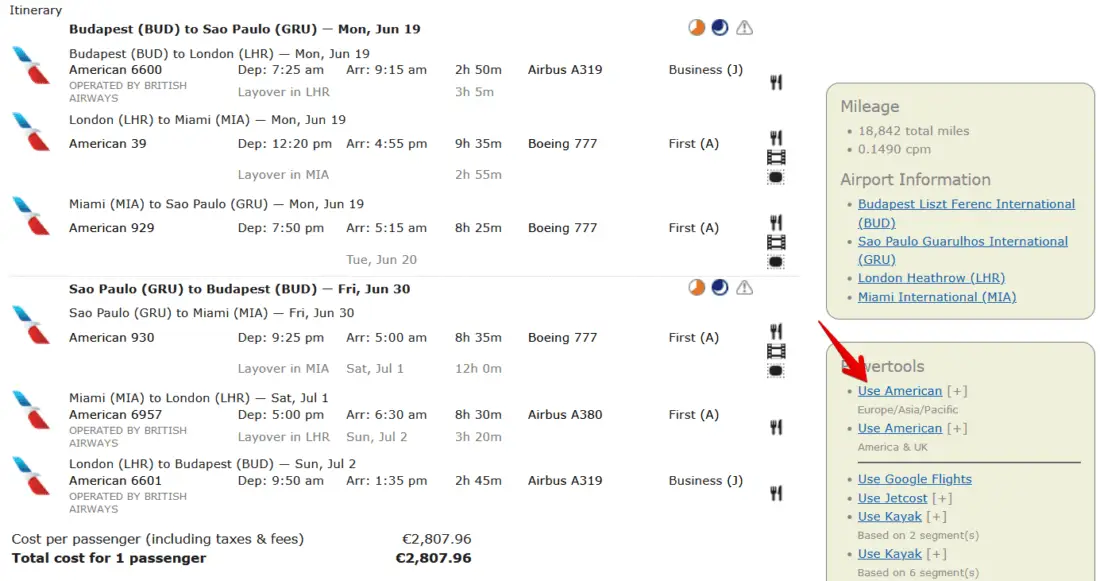
Task: Click the in-flight movie icon for American 39
Action: click(776, 157)
